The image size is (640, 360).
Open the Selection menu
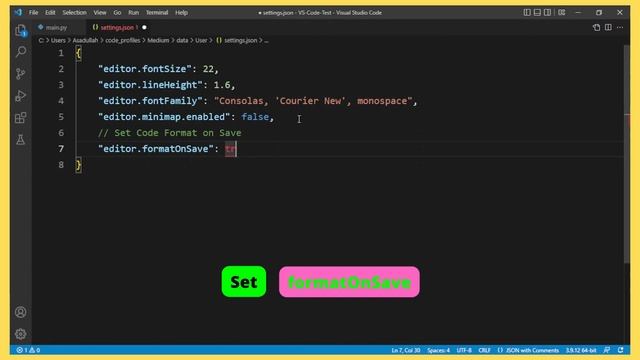click(x=74, y=13)
